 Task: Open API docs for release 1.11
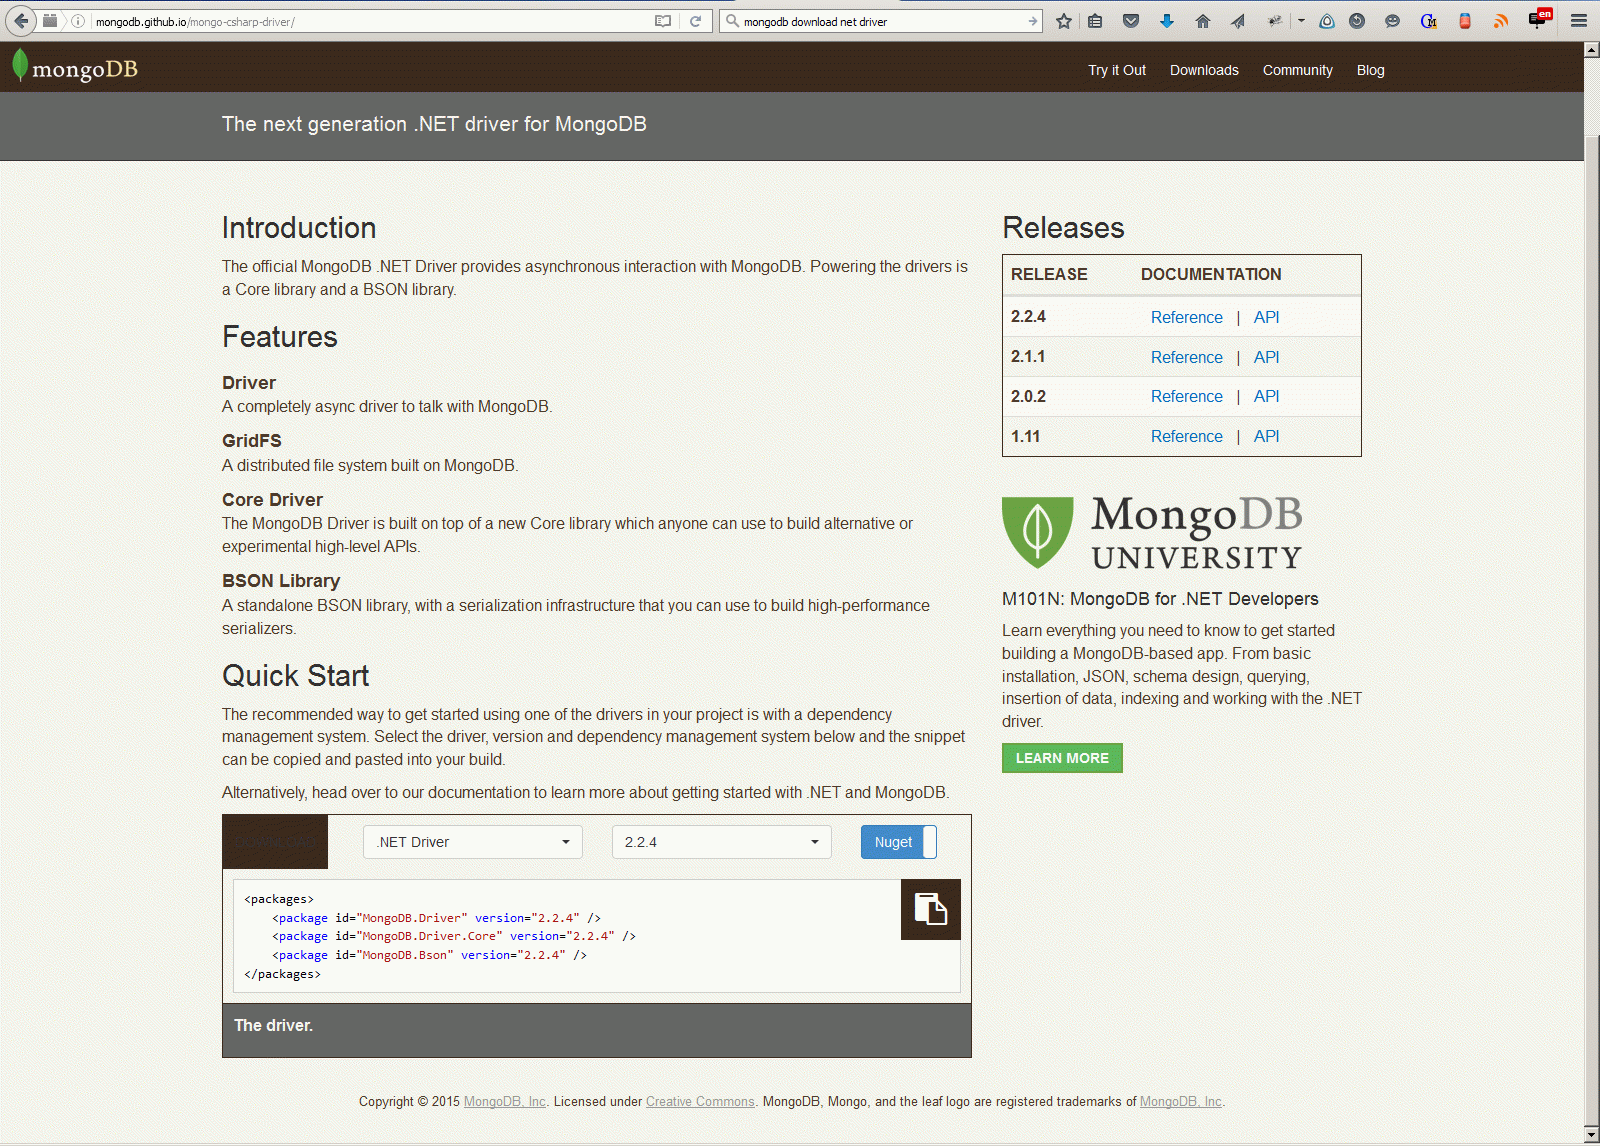point(1266,436)
